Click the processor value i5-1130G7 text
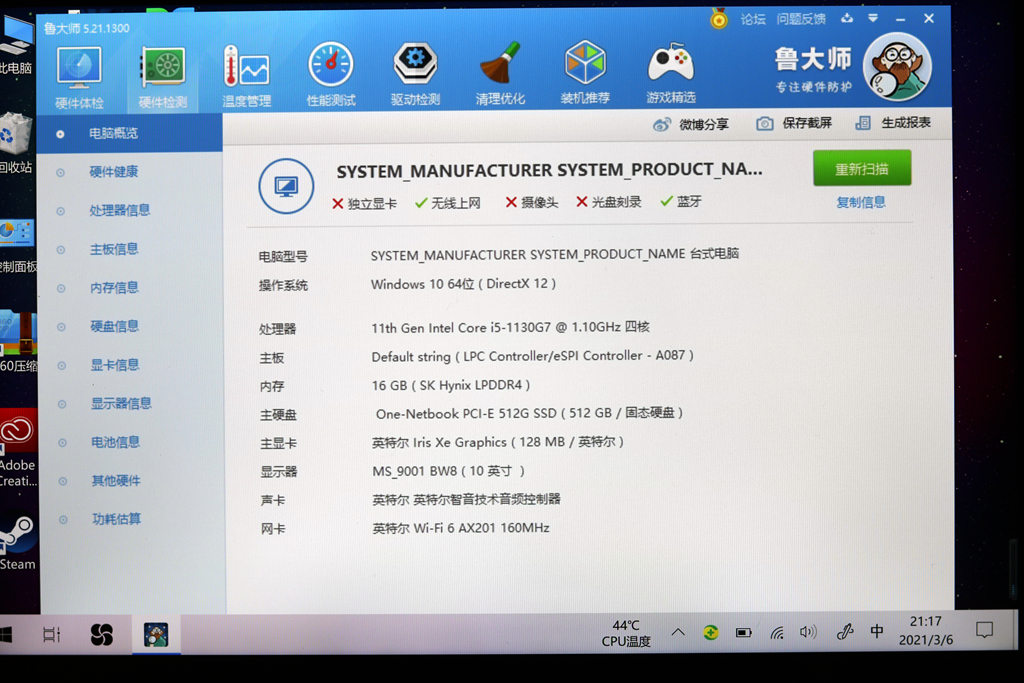The width and height of the screenshot is (1024, 683). point(510,327)
